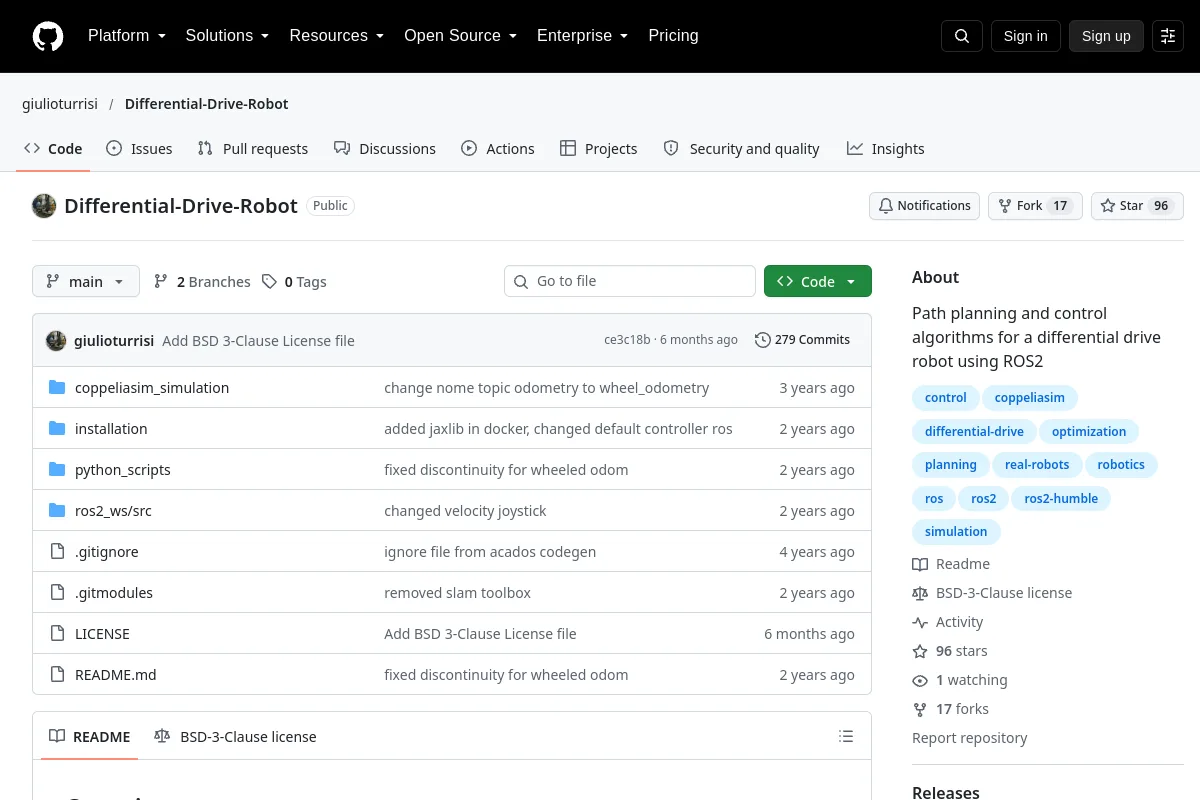1200x800 pixels.
Task: Expand the main branch selector
Action: pos(86,282)
